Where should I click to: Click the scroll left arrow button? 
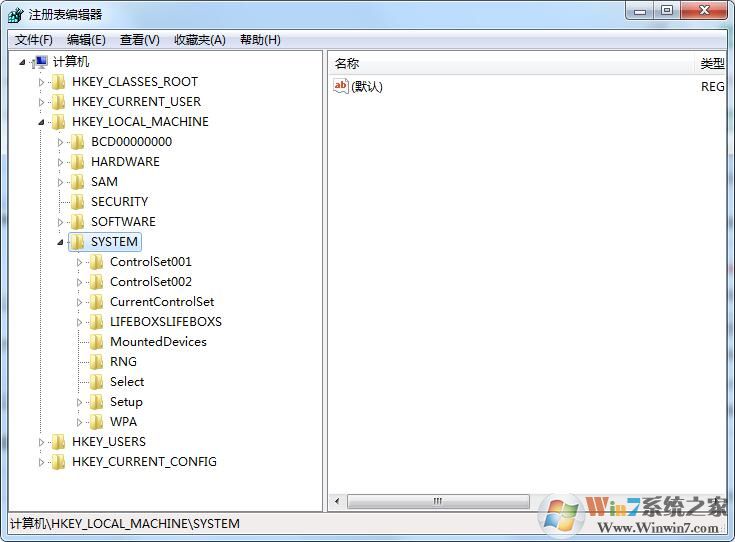[337, 501]
